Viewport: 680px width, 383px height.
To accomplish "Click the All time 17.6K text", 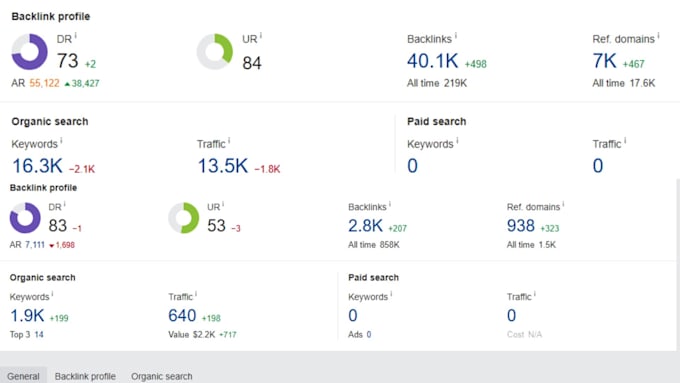I will (624, 83).
